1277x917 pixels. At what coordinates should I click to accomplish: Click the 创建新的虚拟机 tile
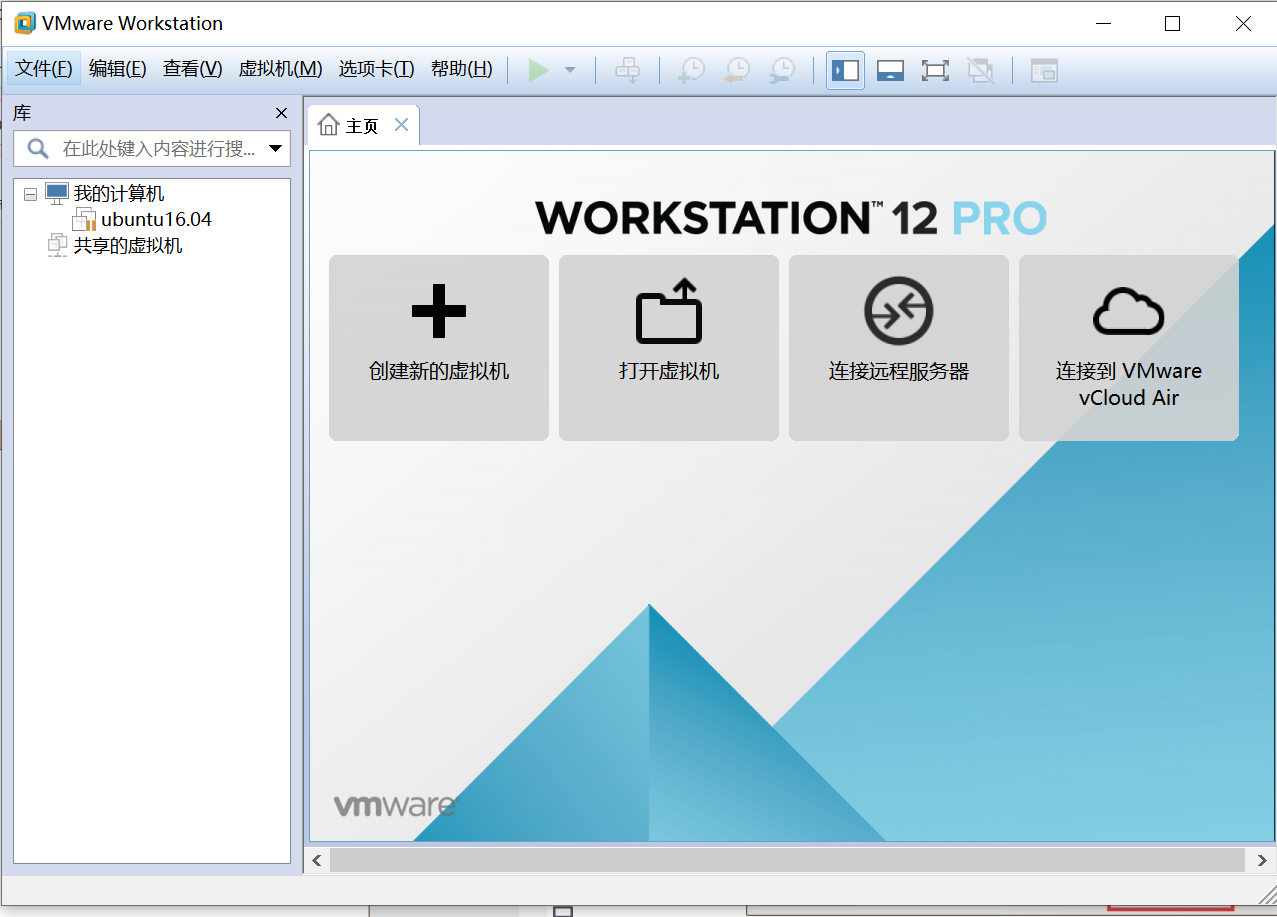click(439, 348)
